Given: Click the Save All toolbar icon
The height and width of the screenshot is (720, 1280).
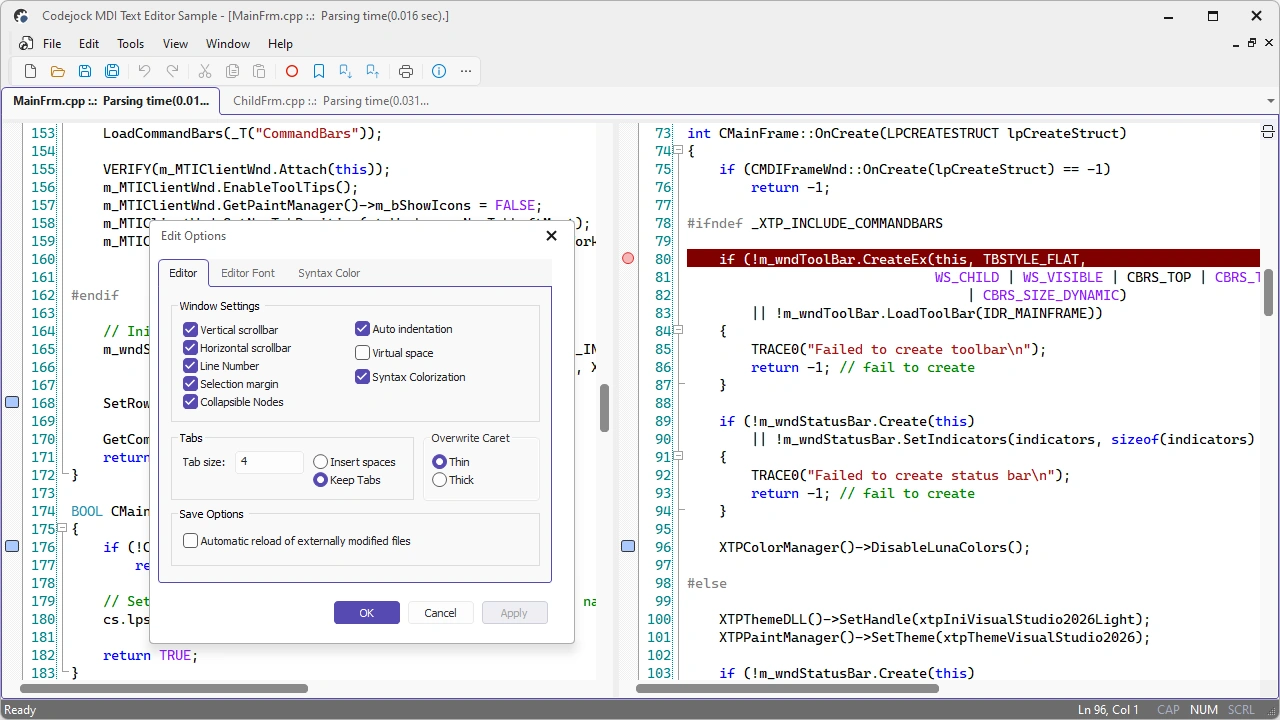Looking at the screenshot, I should tap(112, 71).
